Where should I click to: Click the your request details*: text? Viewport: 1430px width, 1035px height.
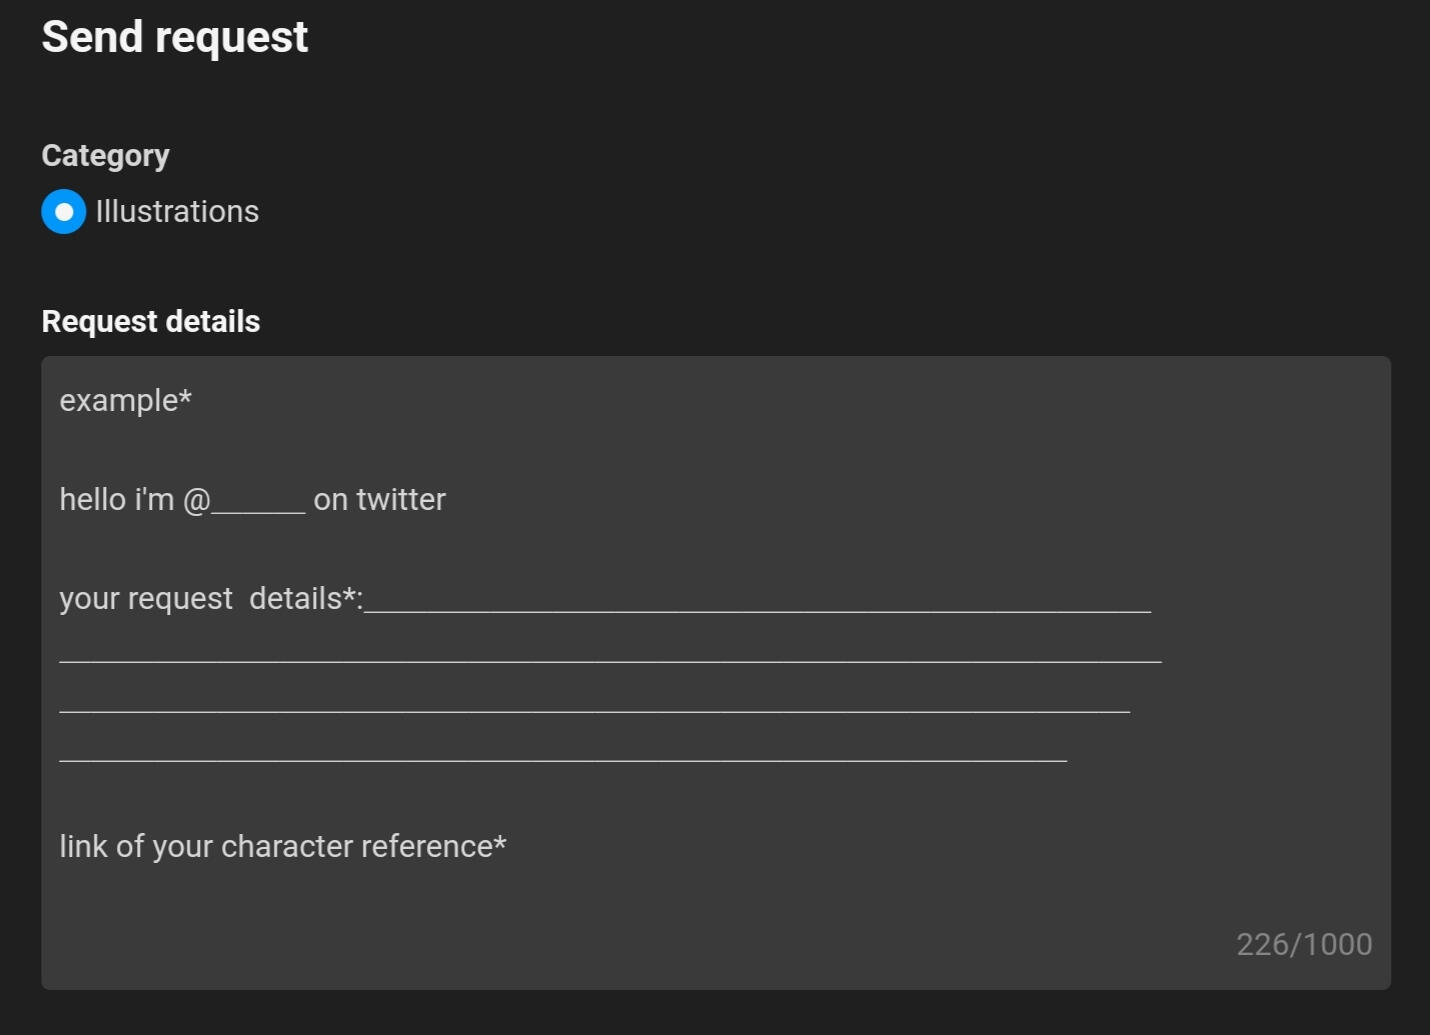[x=210, y=599]
